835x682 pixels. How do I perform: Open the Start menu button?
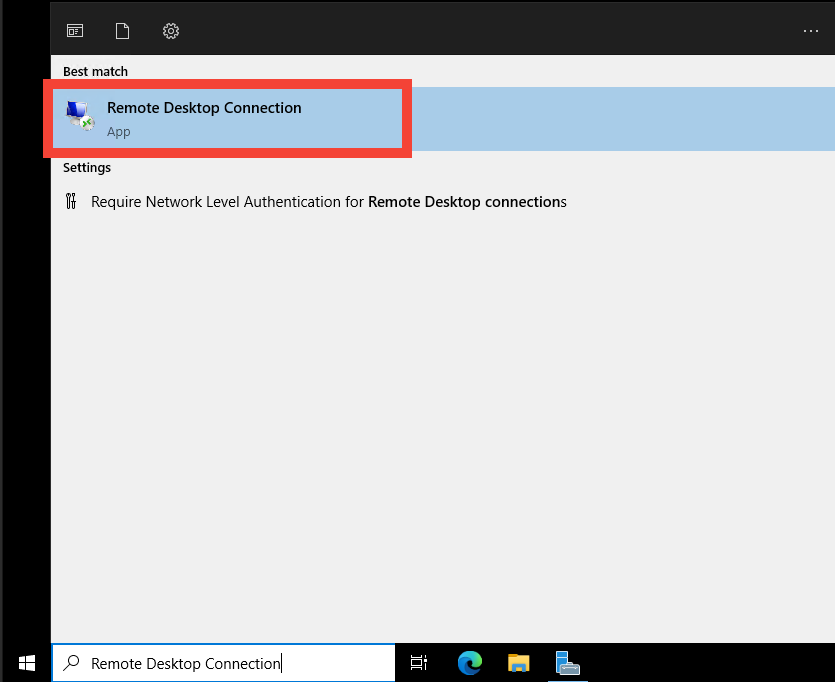[26, 662]
